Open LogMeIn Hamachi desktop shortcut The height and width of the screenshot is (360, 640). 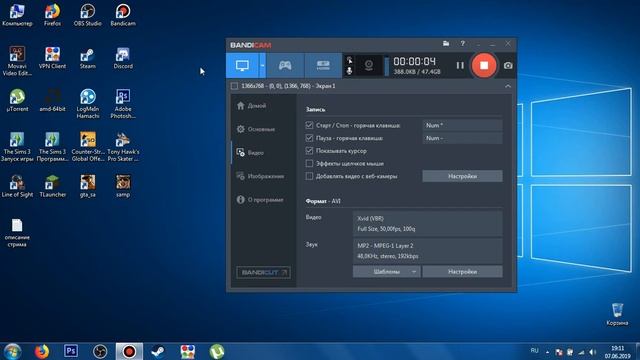pyautogui.click(x=88, y=104)
